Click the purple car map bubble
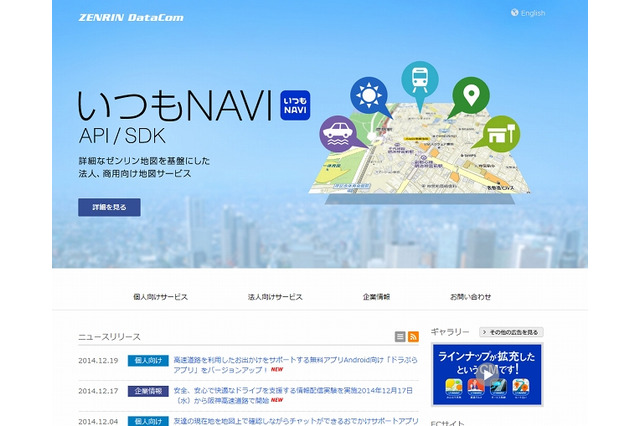The height and width of the screenshot is (426, 640). 338,134
